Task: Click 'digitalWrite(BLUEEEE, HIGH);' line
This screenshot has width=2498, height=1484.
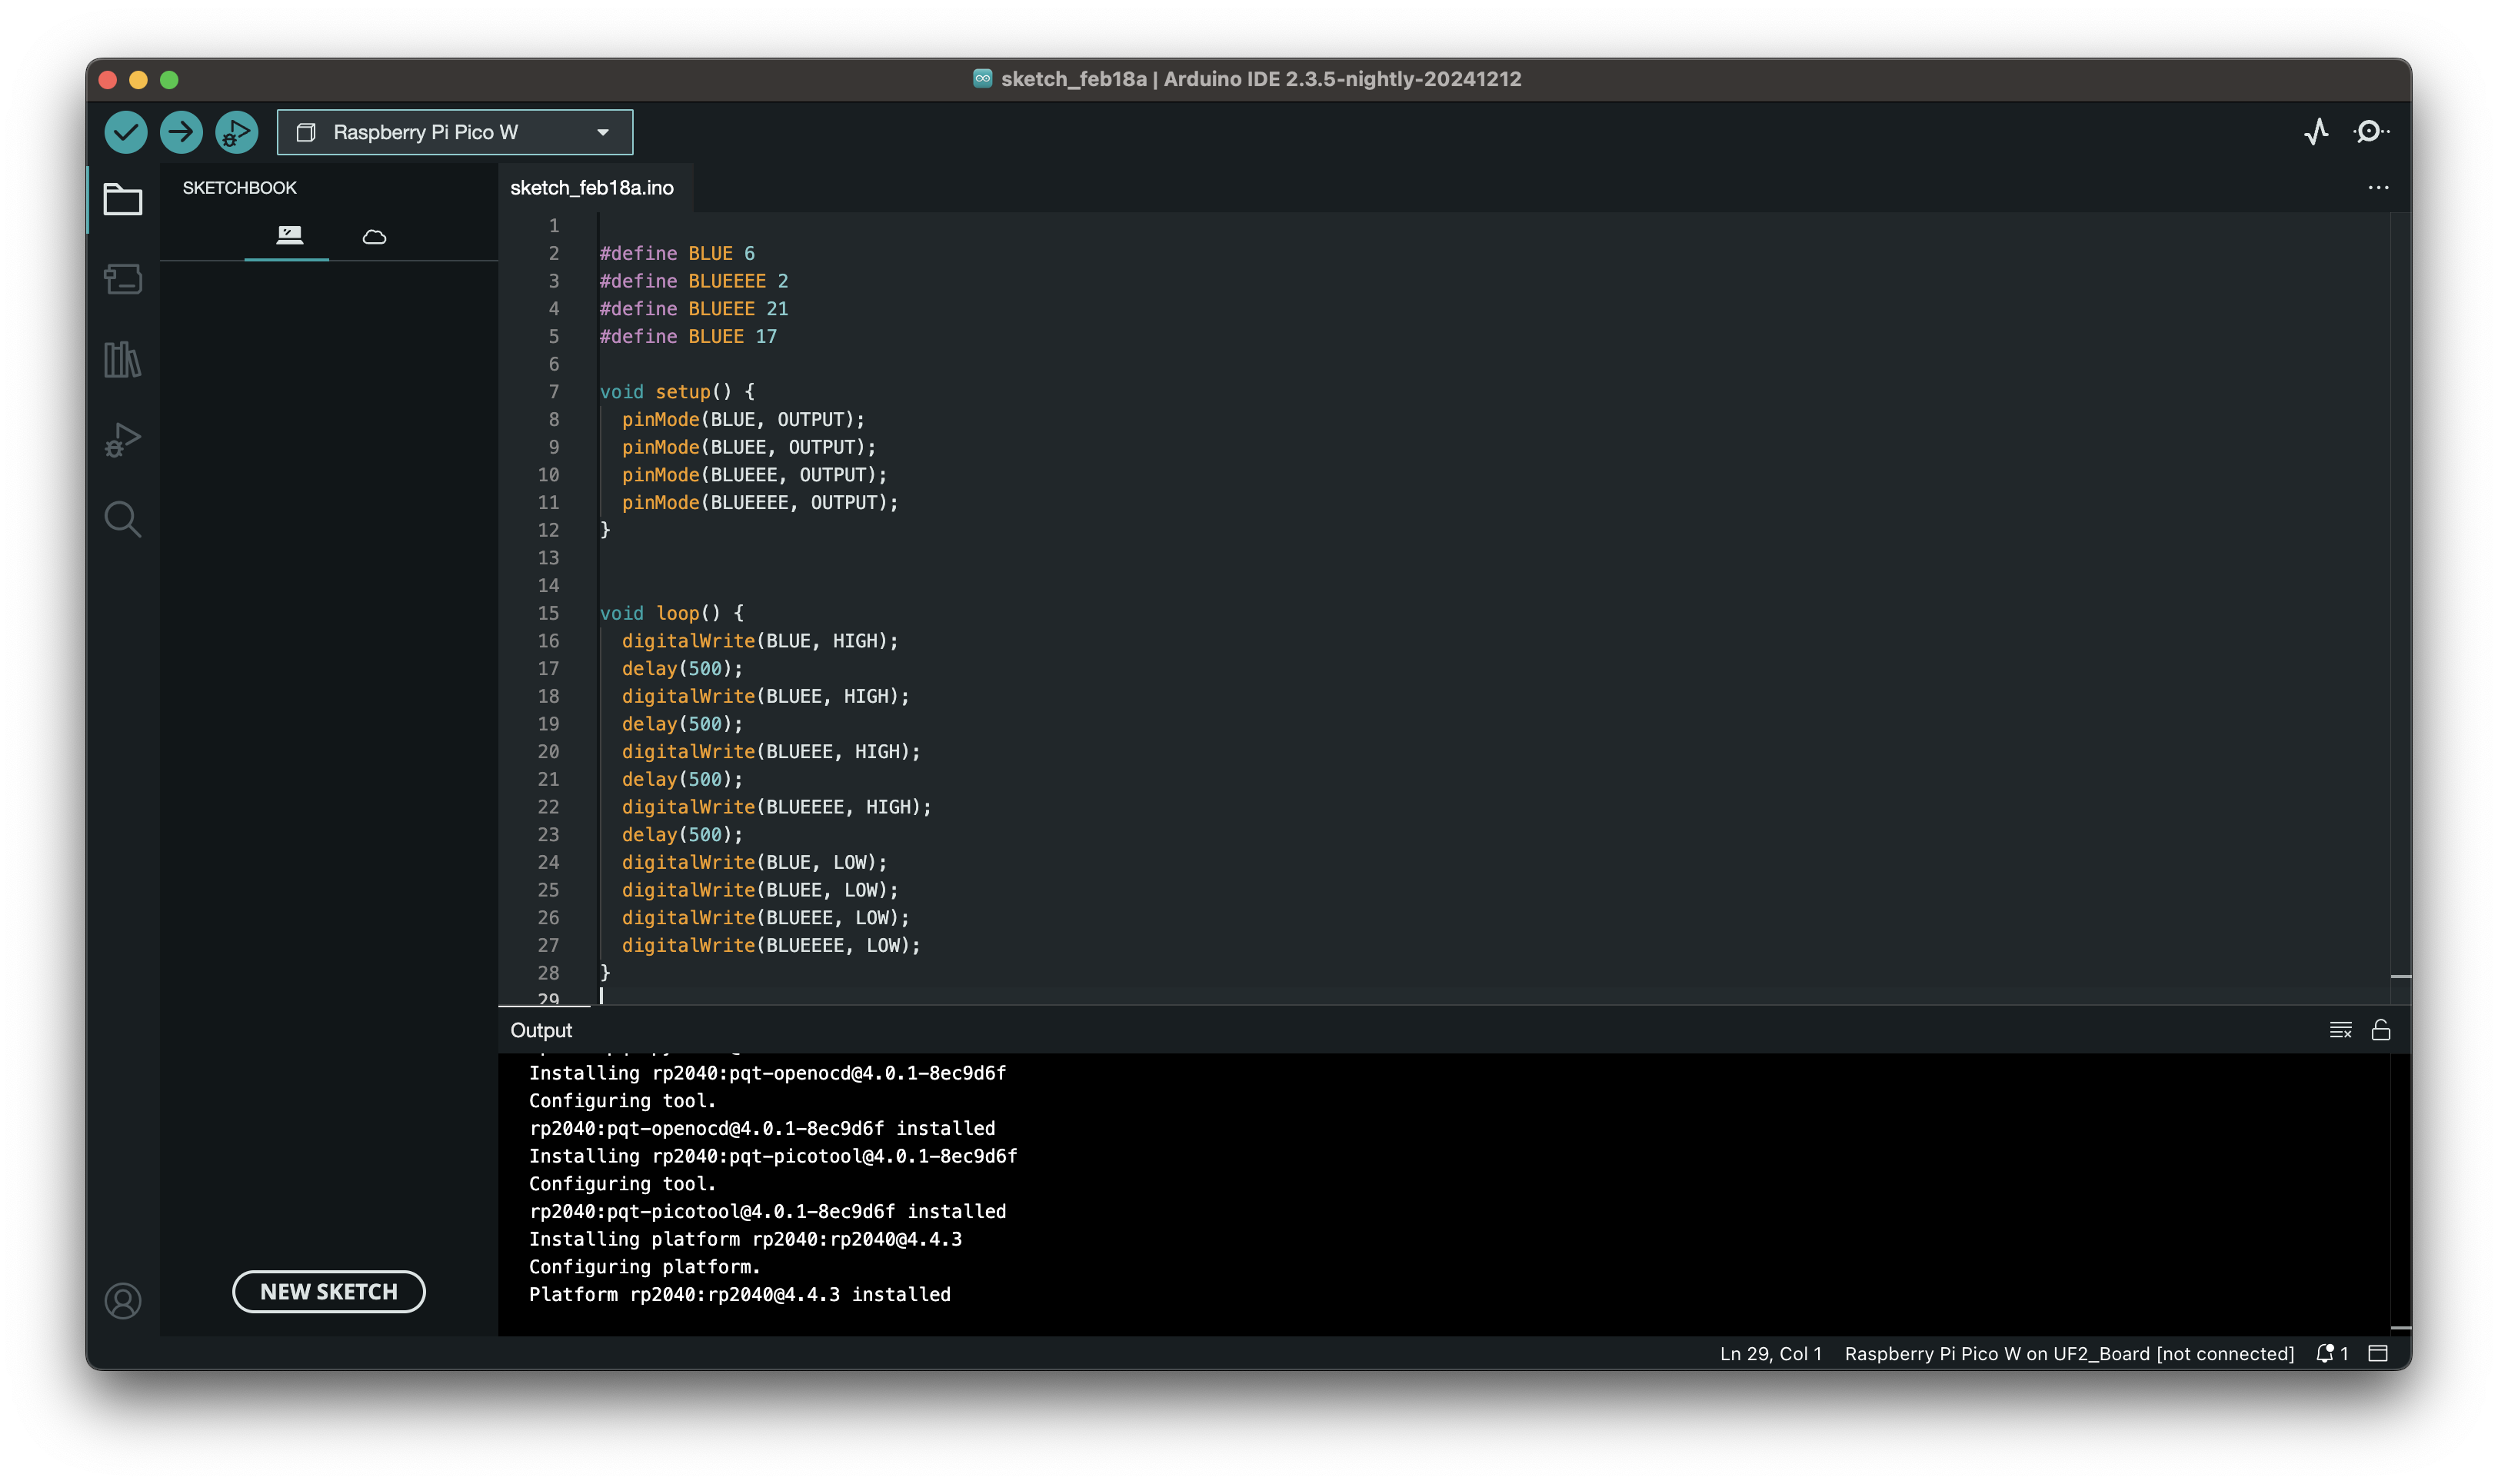Action: pyautogui.click(x=776, y=807)
